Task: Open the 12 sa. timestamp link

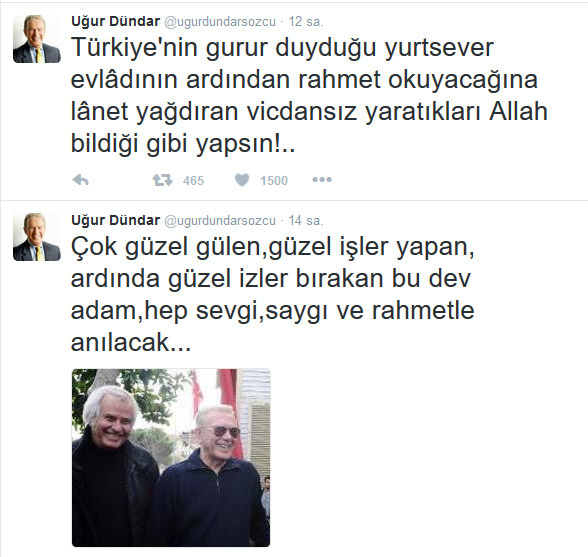Action: click(x=306, y=22)
